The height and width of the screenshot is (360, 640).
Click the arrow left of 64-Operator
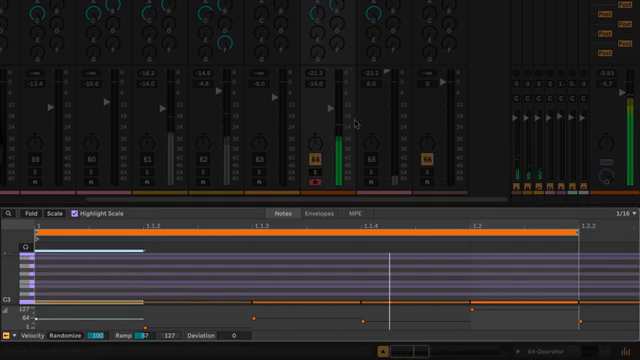coord(518,351)
